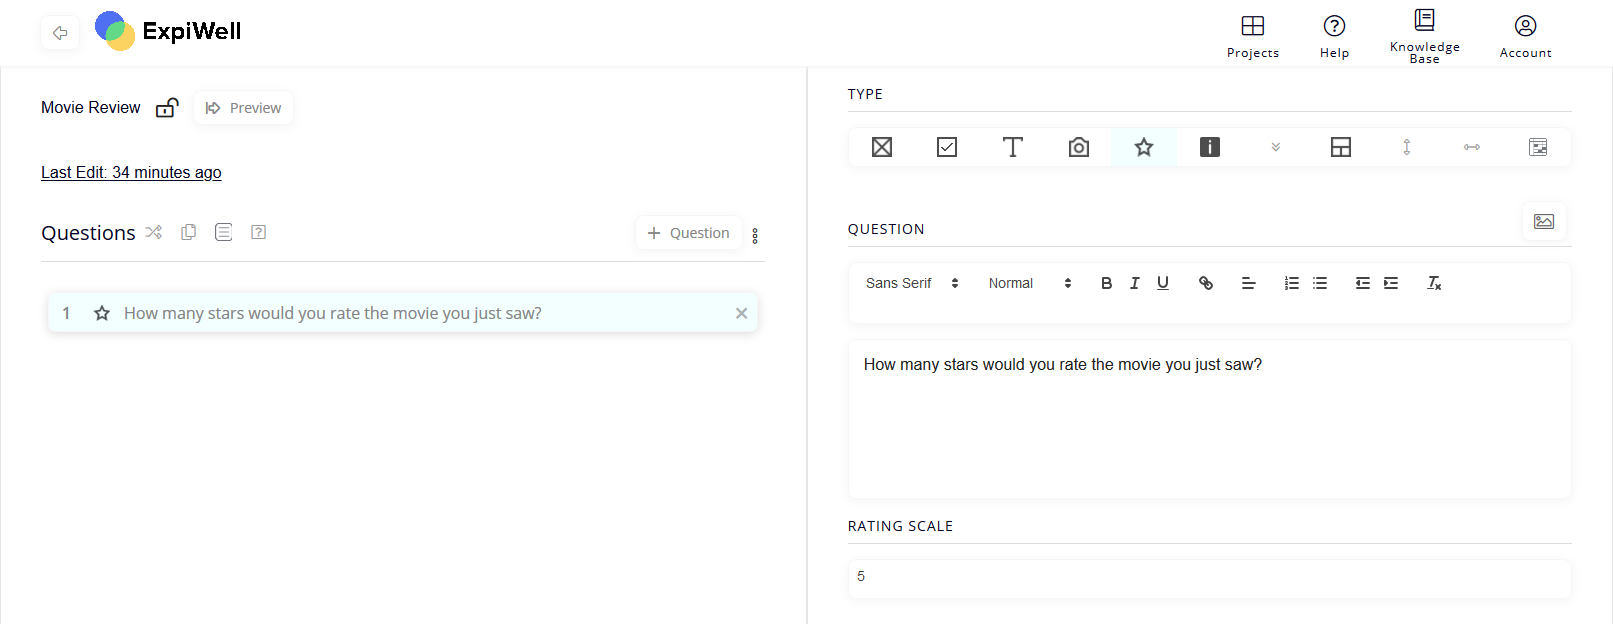Open the Sans Serif font dropdown
The image size is (1613, 624).
tap(912, 283)
